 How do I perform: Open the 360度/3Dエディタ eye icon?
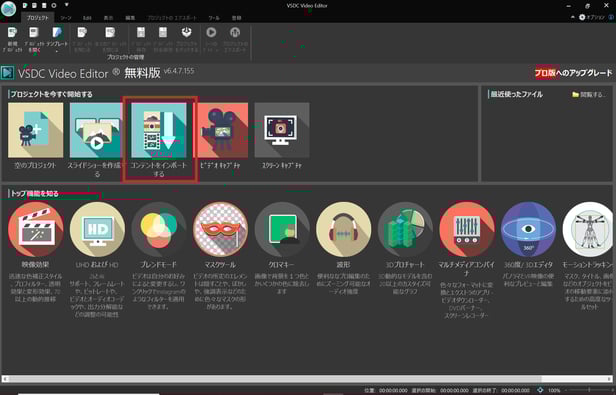528,230
